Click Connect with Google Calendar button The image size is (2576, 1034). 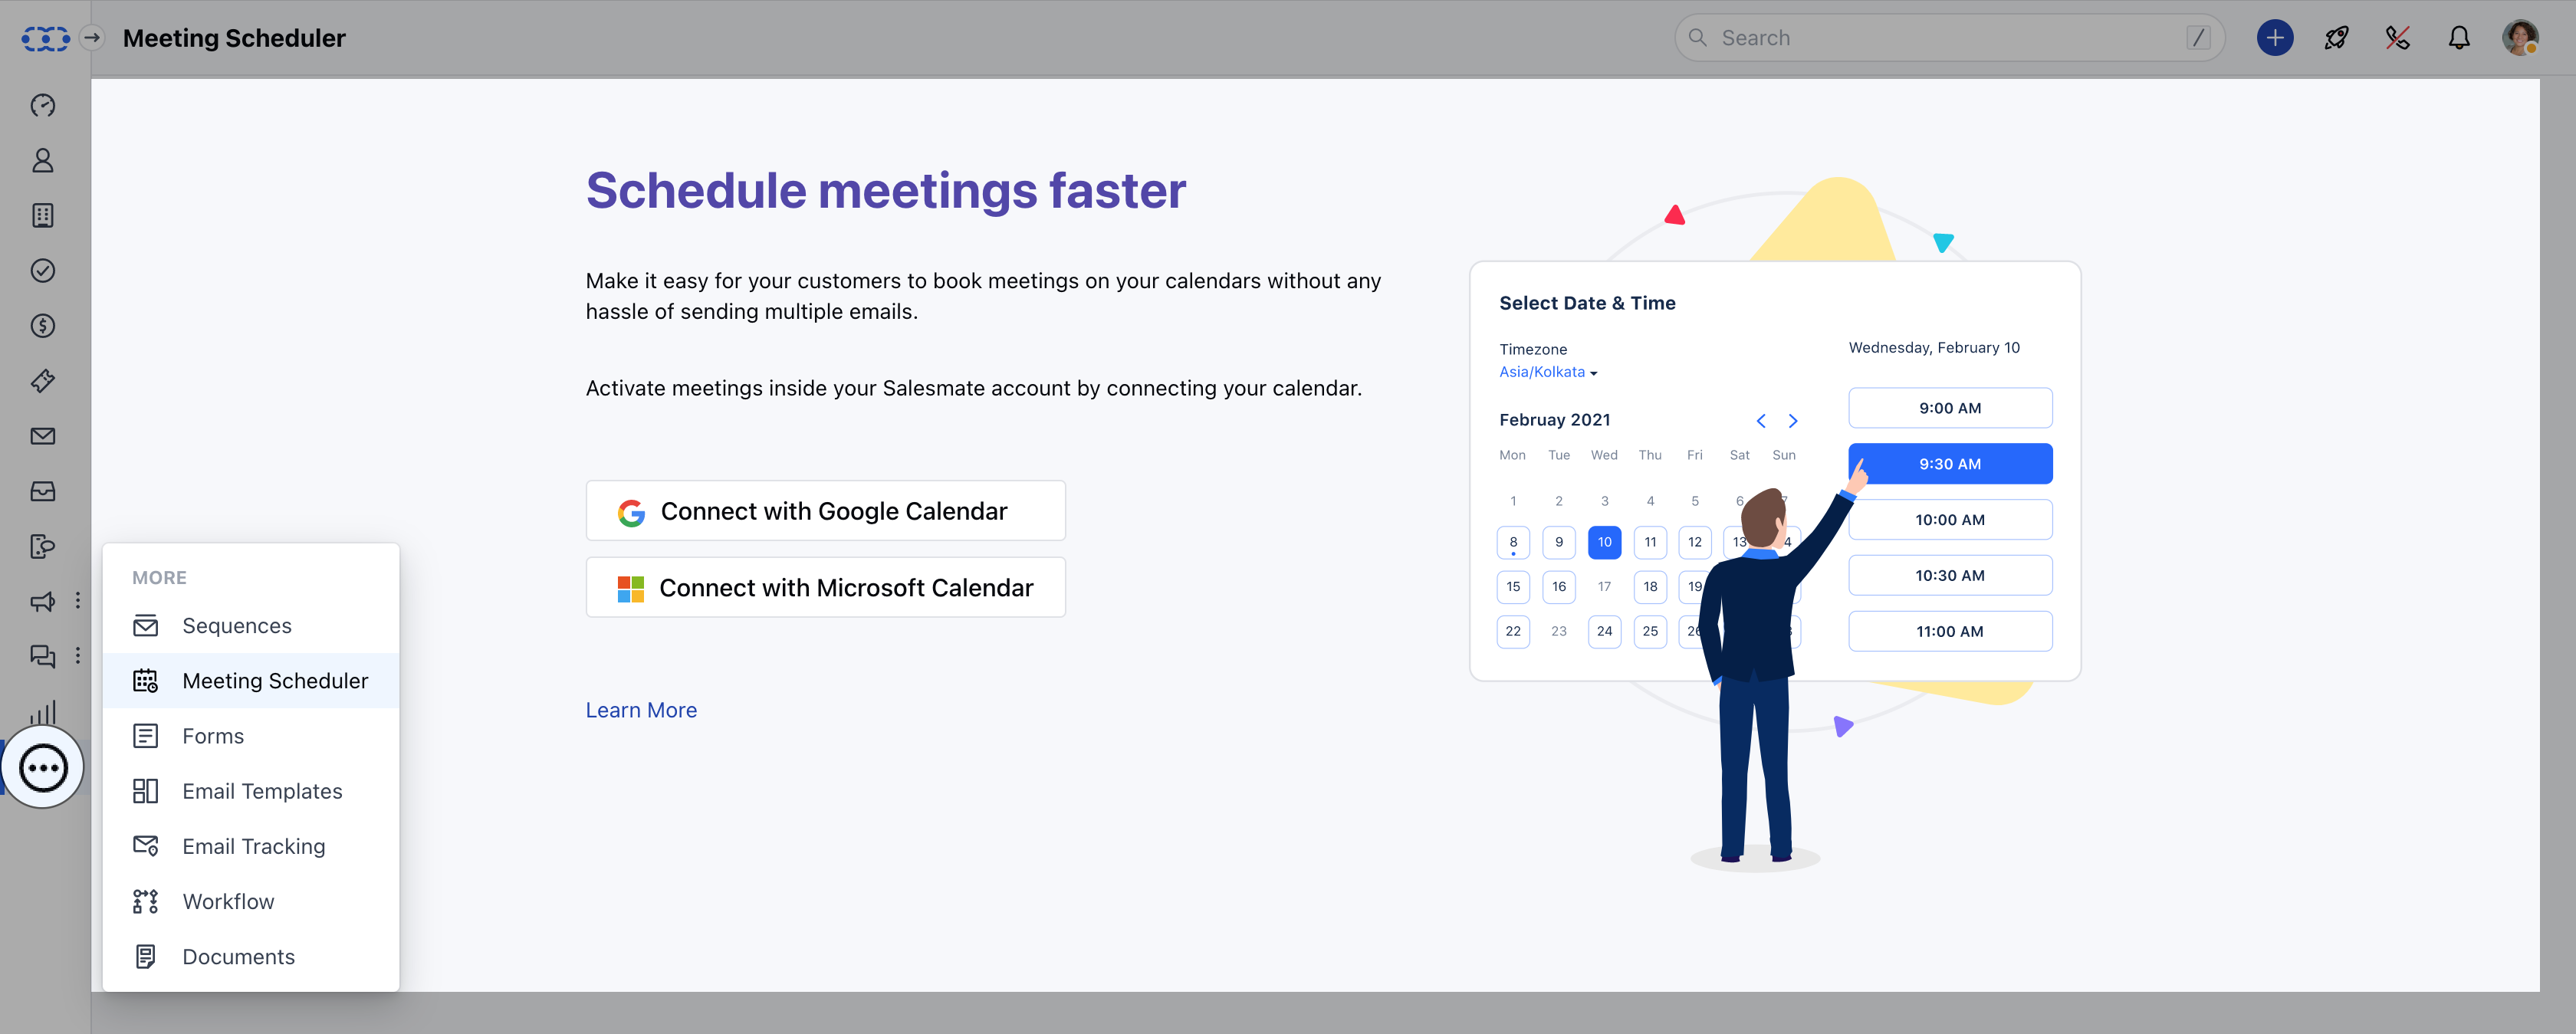click(x=825, y=511)
